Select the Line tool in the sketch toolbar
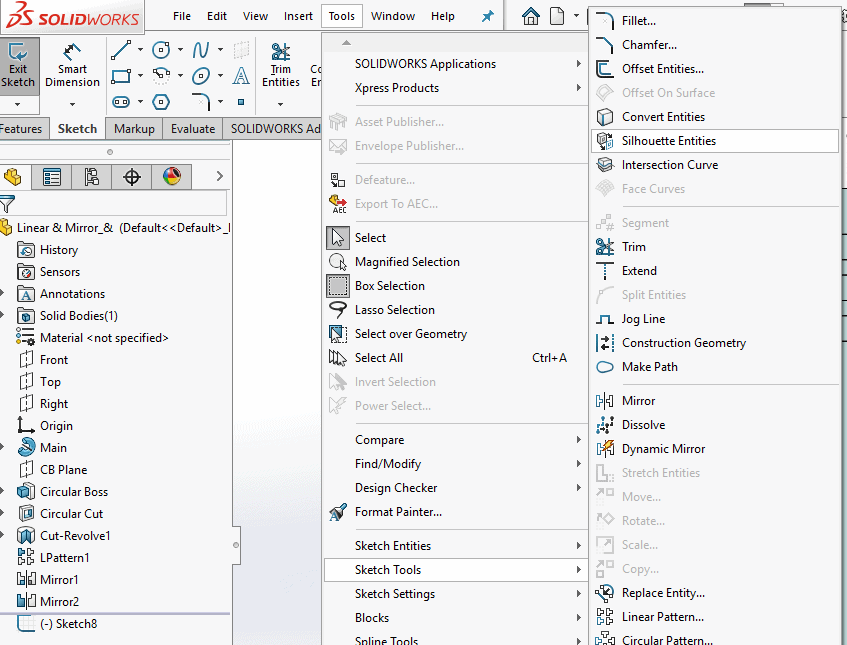 121,50
